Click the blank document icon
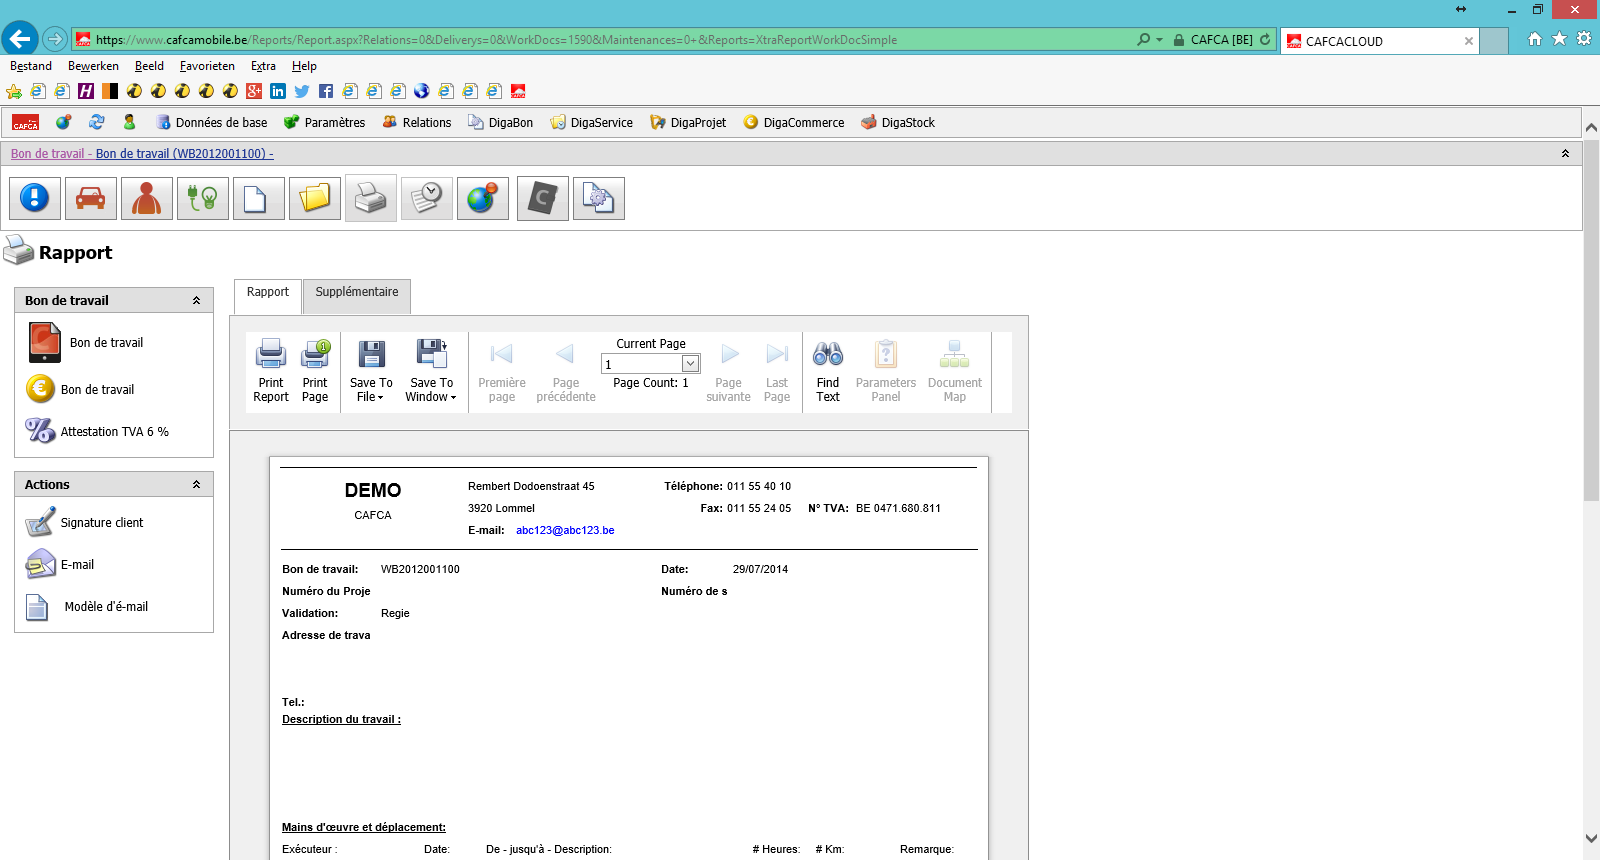The width and height of the screenshot is (1600, 860). click(x=259, y=198)
